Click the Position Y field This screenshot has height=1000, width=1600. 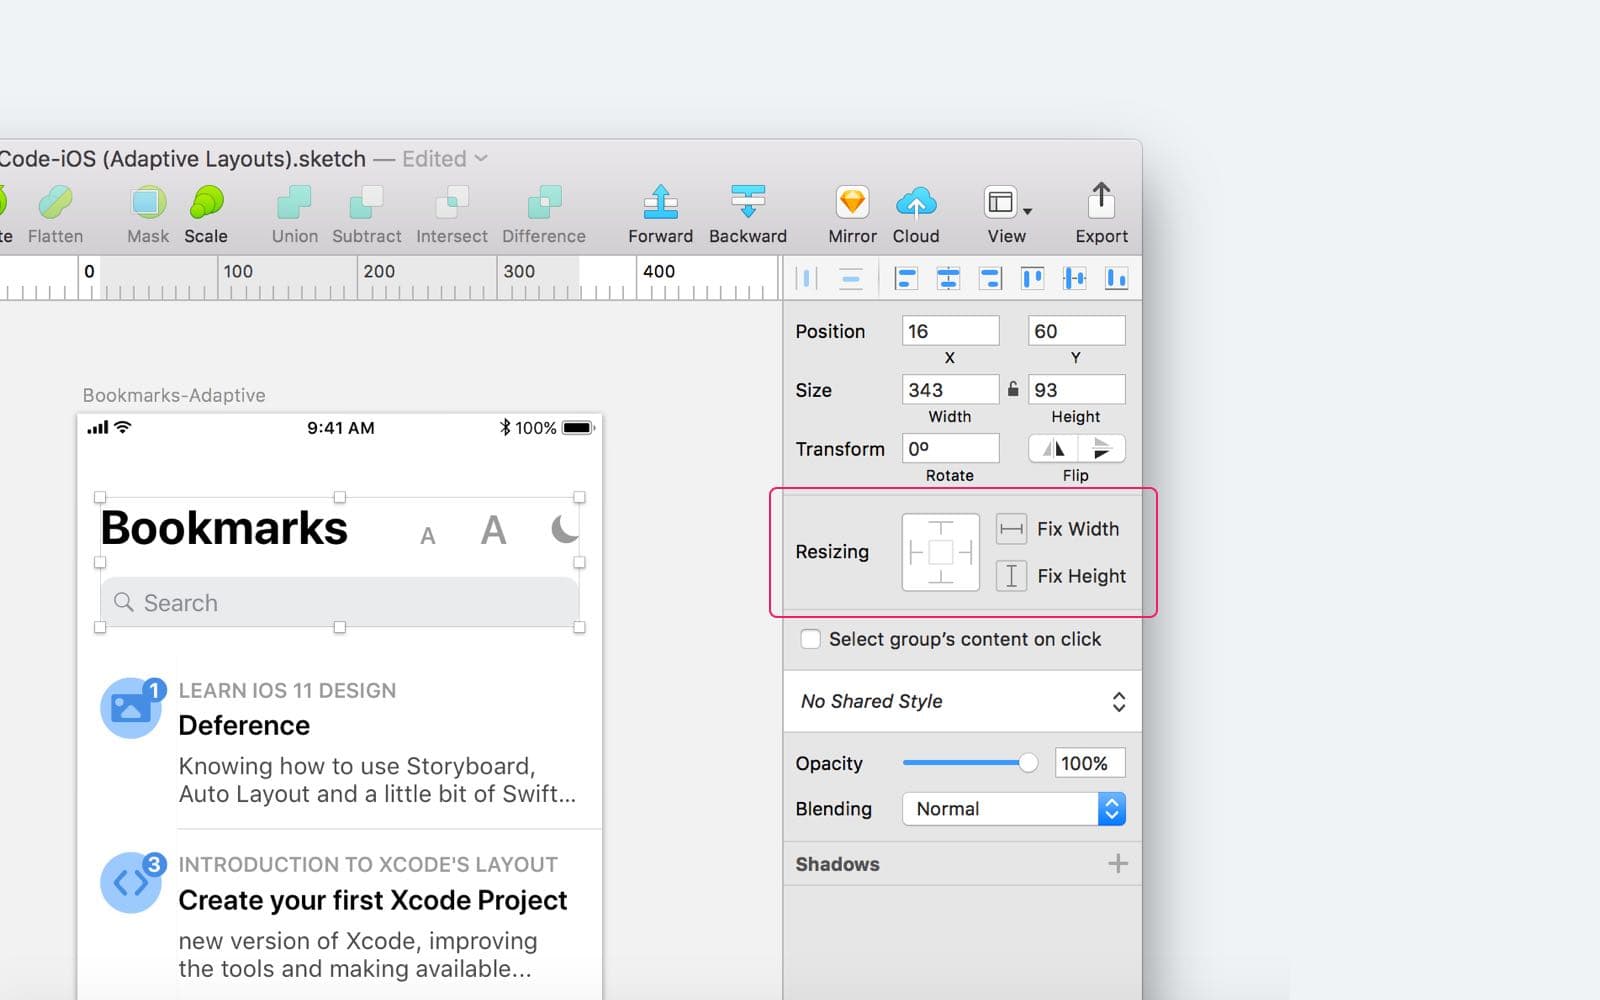tap(1076, 331)
